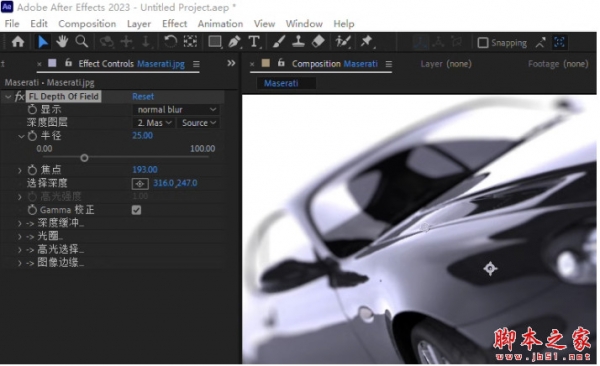Image resolution: width=600 pixels, height=366 pixels.
Task: Enable the Snapping checkbox
Action: (483, 42)
